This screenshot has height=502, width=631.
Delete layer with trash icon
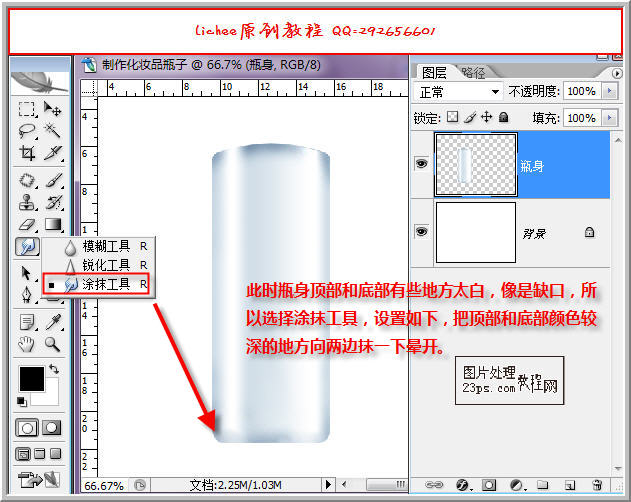click(x=598, y=485)
